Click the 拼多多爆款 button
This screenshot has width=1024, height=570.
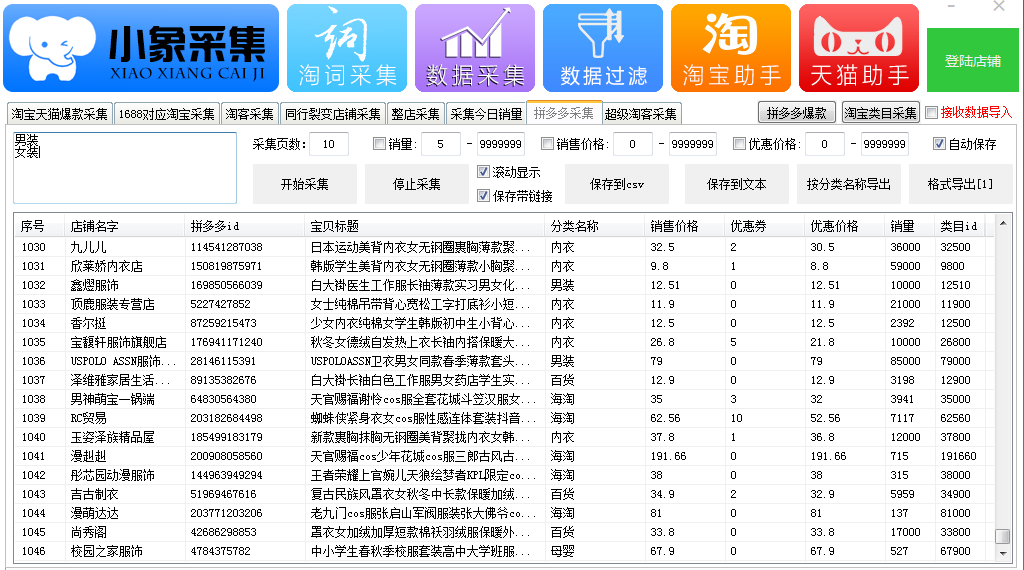[x=797, y=113]
